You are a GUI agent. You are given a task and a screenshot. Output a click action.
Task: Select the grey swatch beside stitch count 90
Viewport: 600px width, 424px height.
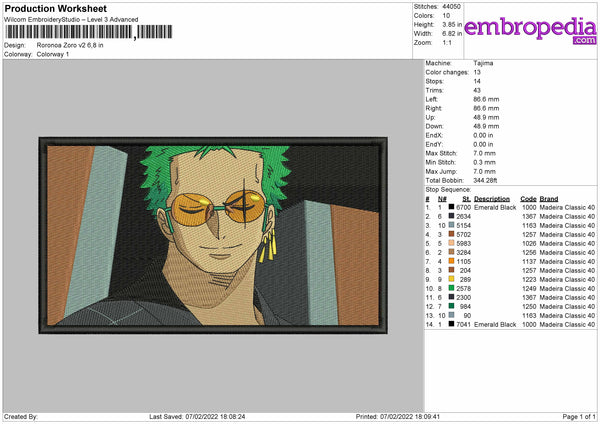click(451, 315)
